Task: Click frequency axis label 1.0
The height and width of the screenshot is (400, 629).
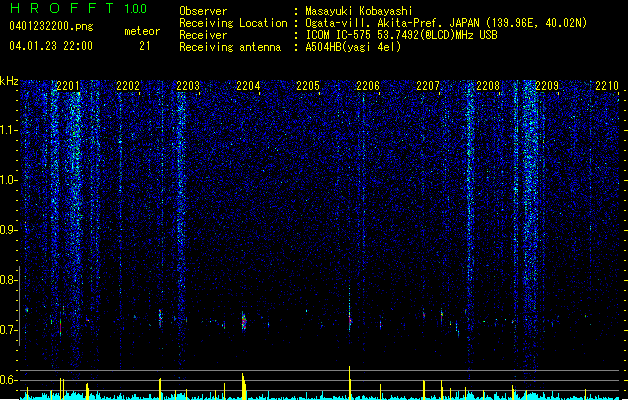Action: click(8, 180)
